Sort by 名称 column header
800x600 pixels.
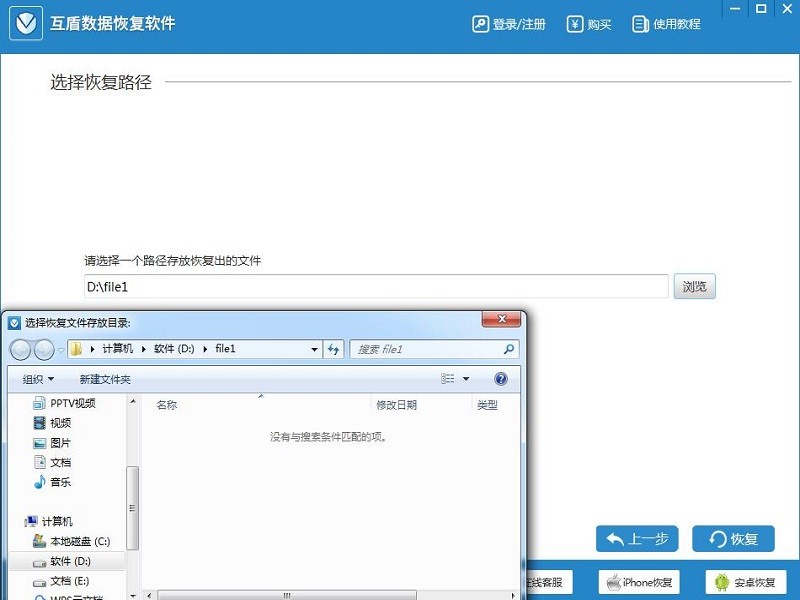coord(166,405)
